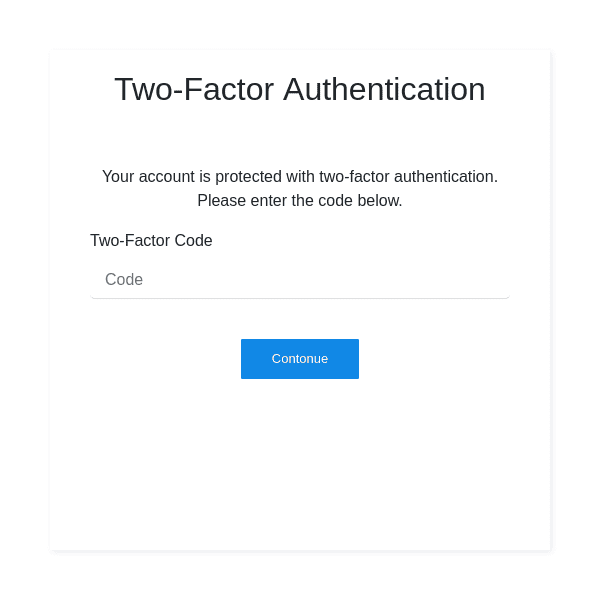Focus the Code input field
600x600 pixels.
(300, 280)
